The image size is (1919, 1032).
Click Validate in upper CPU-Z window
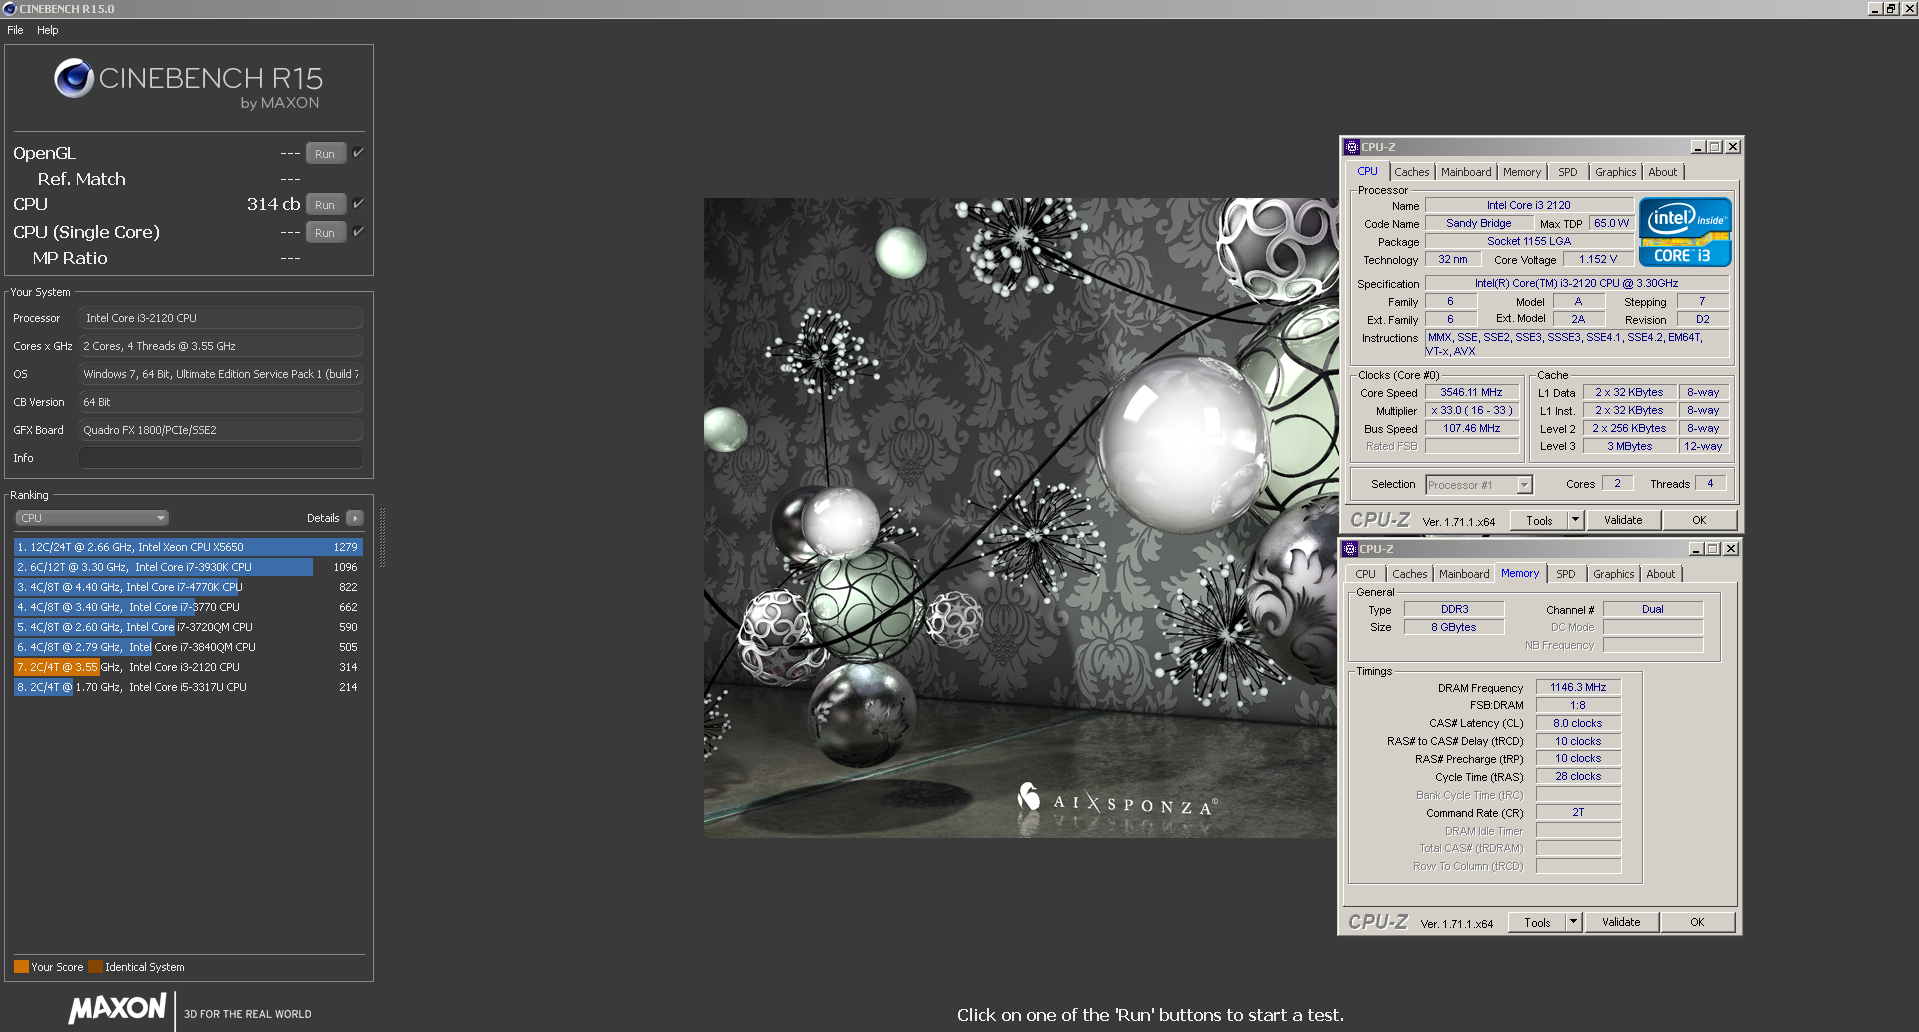click(1623, 521)
